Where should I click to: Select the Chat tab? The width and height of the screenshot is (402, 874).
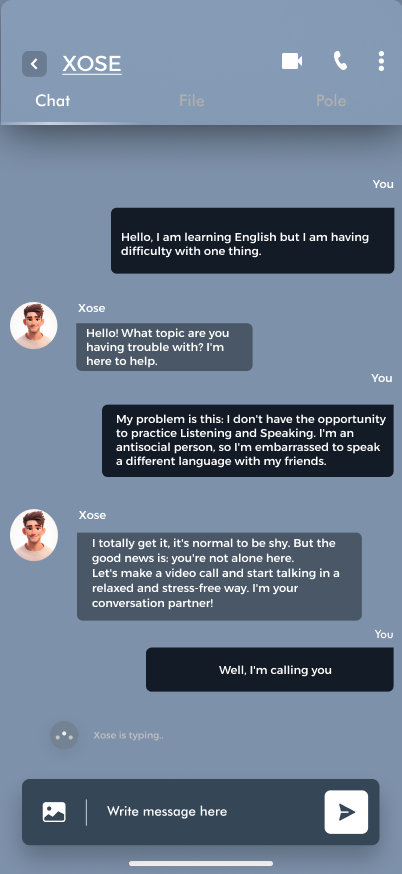tap(53, 101)
